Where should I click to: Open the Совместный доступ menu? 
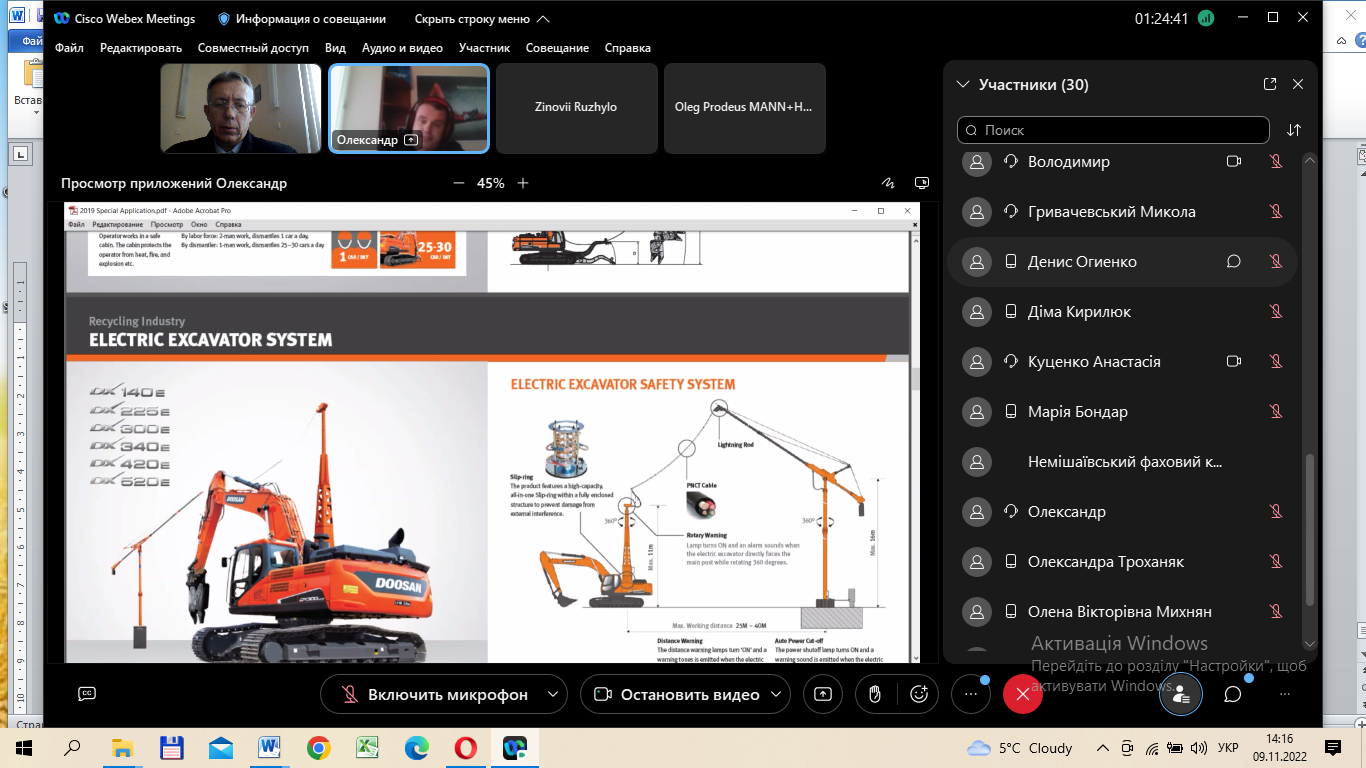[x=254, y=48]
